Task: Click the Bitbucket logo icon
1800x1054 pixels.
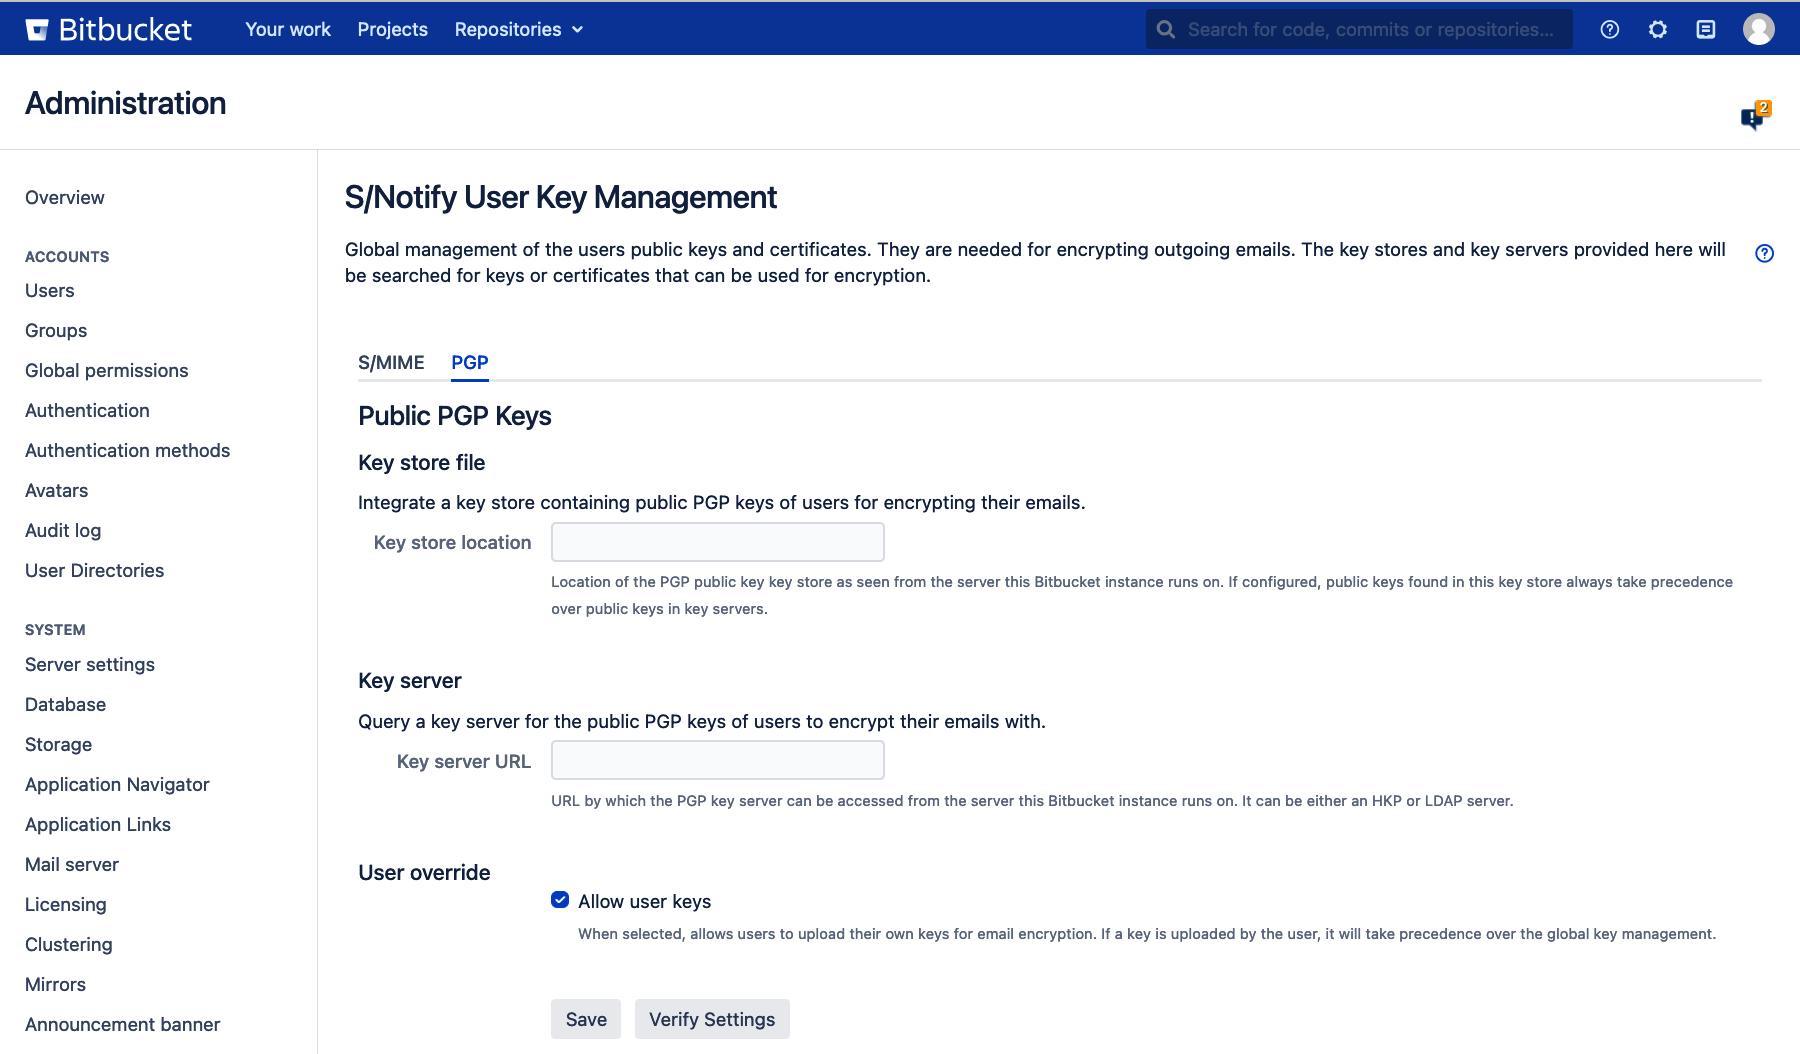Action: [37, 30]
